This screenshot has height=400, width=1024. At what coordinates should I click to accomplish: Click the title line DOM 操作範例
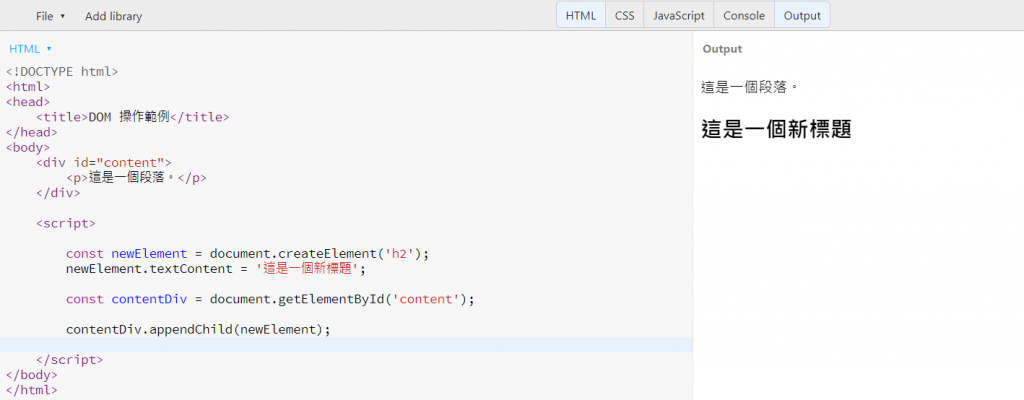[133, 117]
